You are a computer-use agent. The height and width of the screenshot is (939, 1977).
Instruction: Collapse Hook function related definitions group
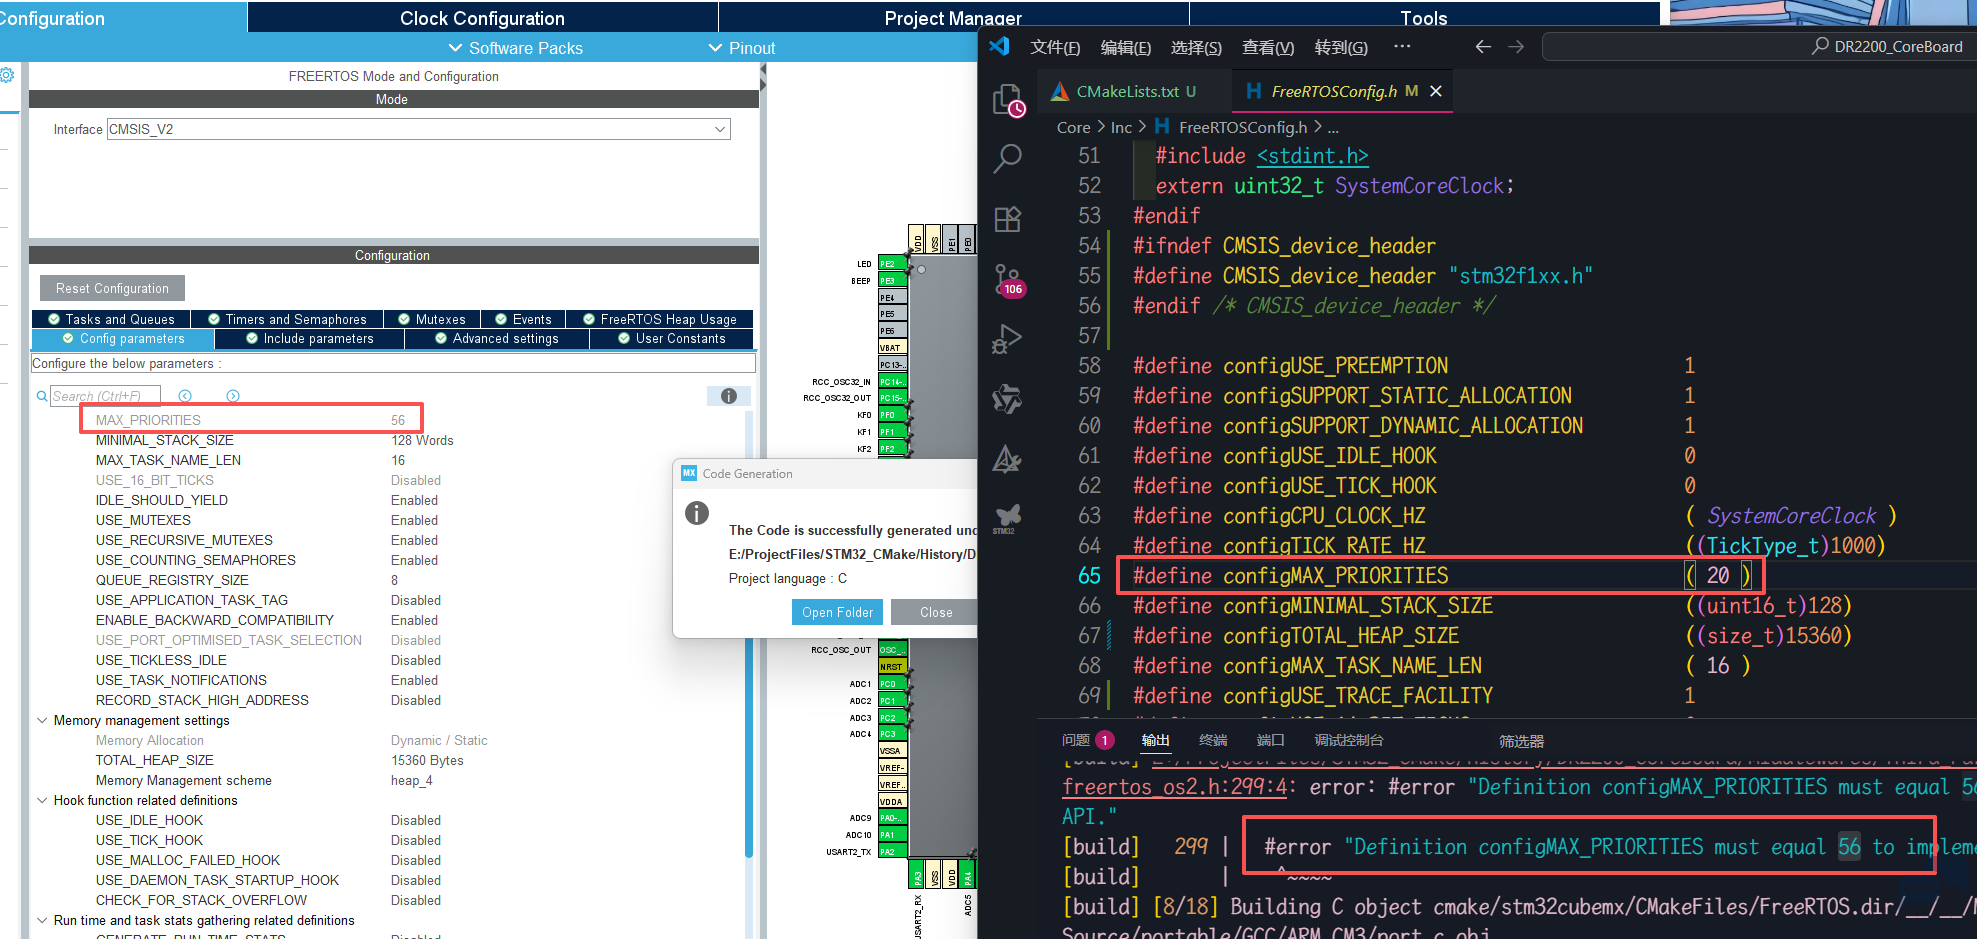(x=42, y=800)
